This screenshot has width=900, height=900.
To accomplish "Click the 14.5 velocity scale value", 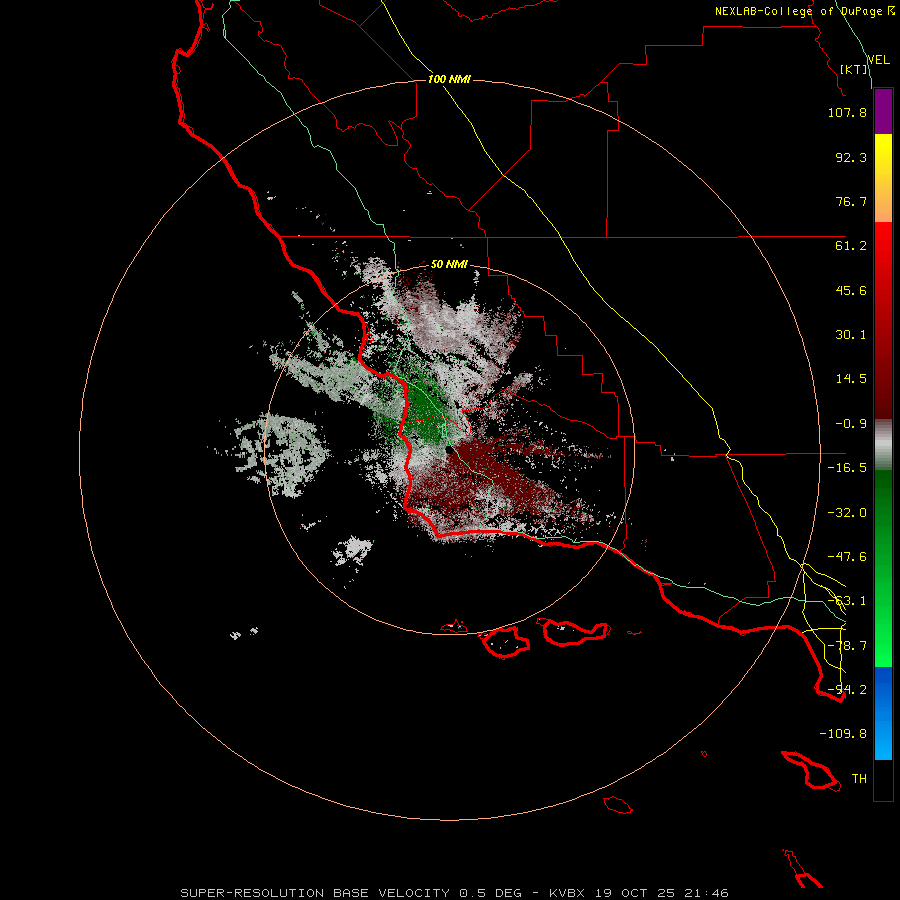I will (851, 379).
